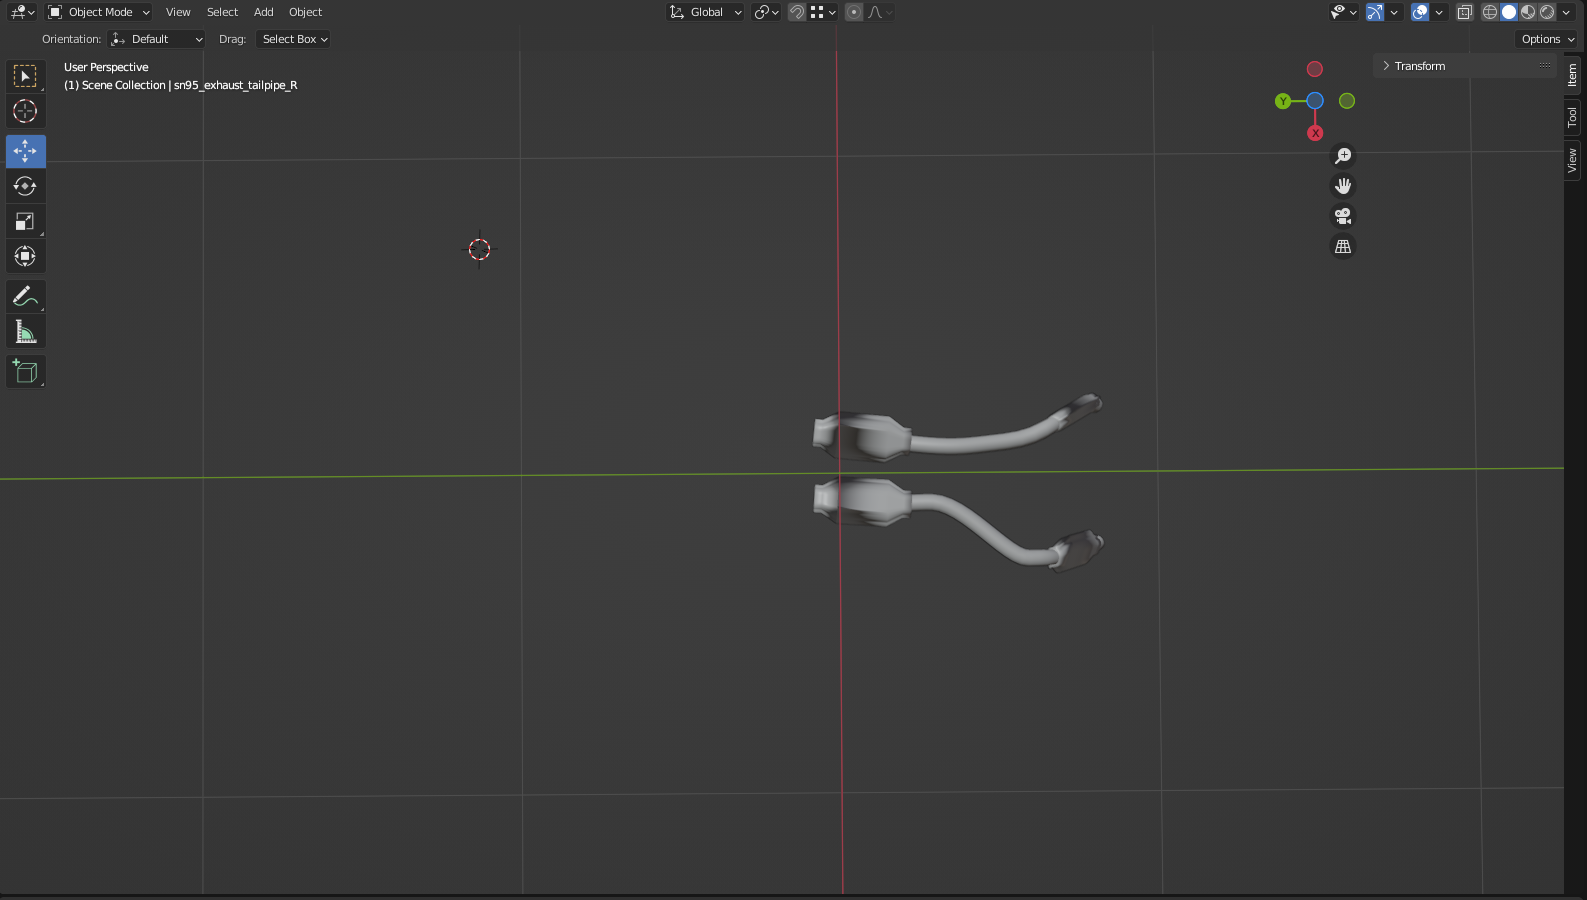Toggle snapping magnet icon
This screenshot has width=1587, height=900.
pyautogui.click(x=797, y=12)
